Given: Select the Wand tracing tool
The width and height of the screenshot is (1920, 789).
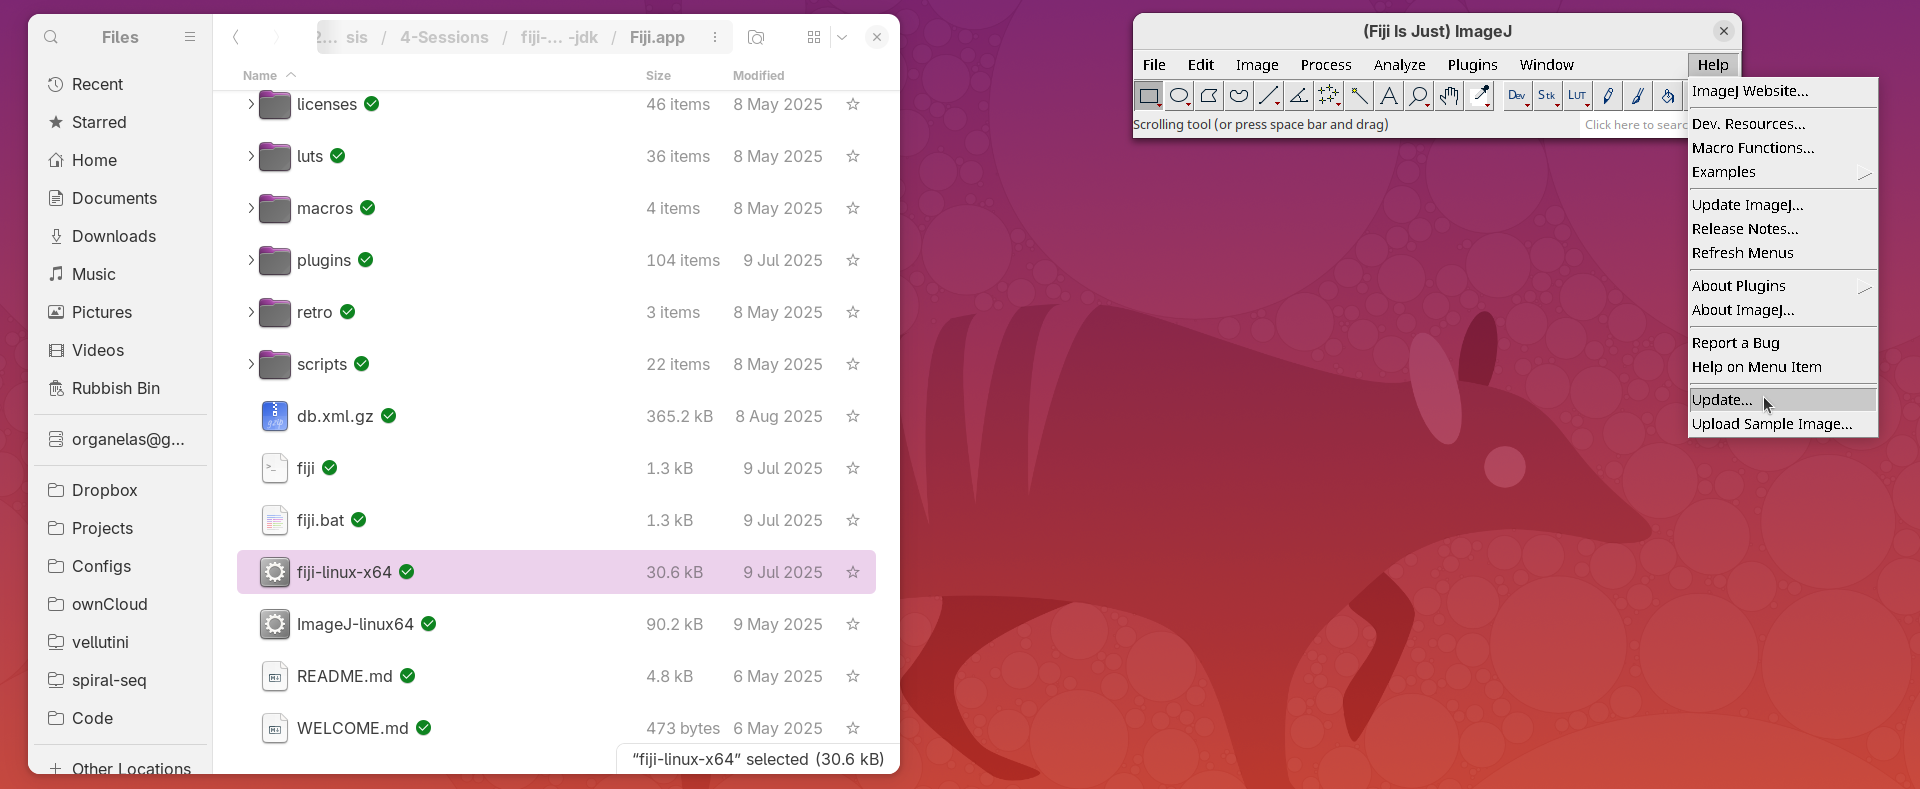Looking at the screenshot, I should [x=1359, y=96].
